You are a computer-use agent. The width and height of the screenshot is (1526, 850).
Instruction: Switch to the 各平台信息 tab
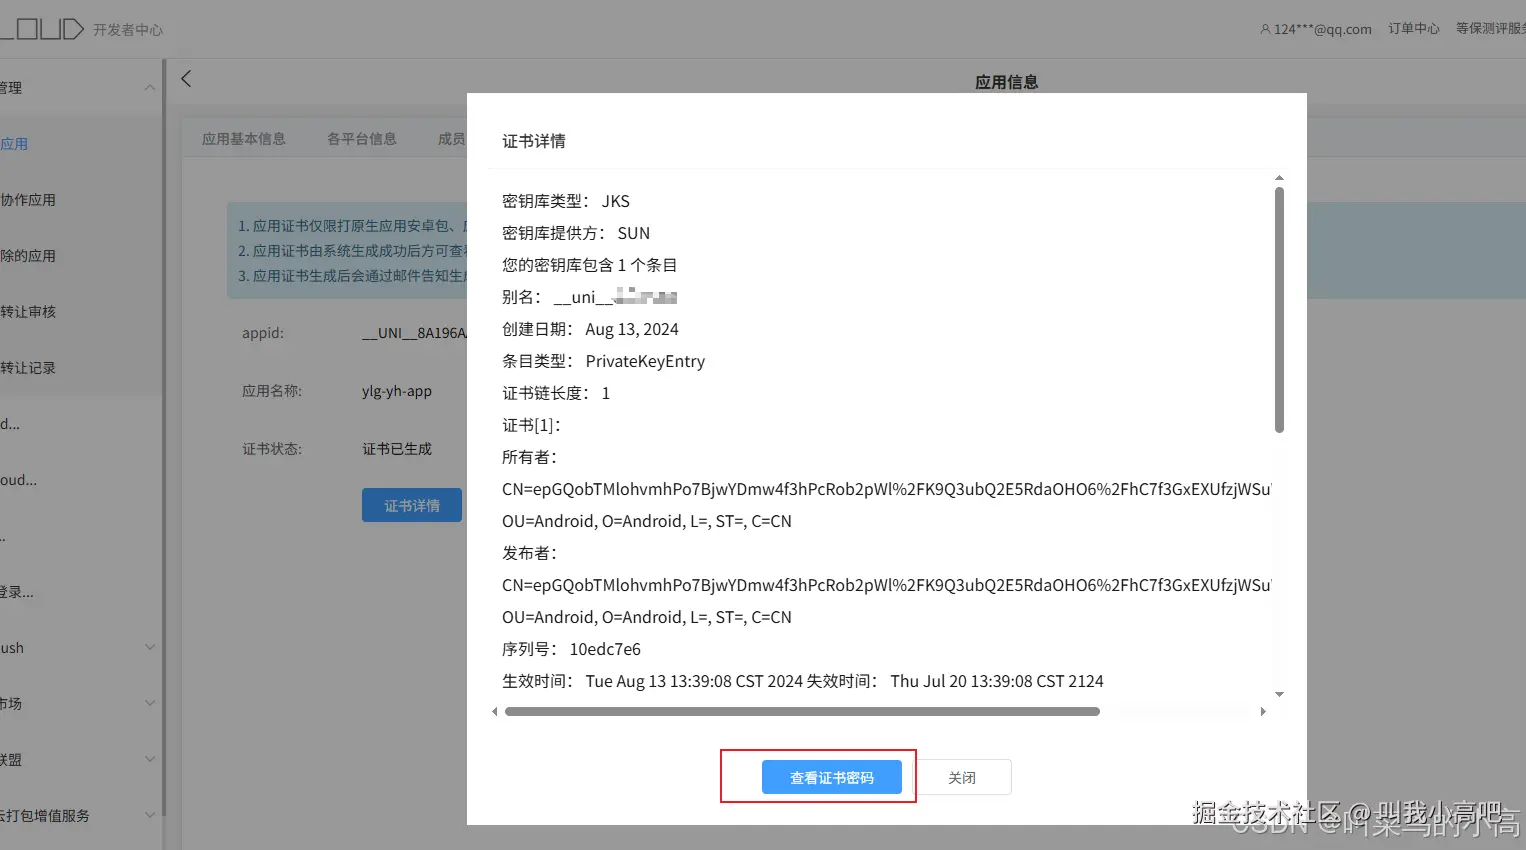362,139
